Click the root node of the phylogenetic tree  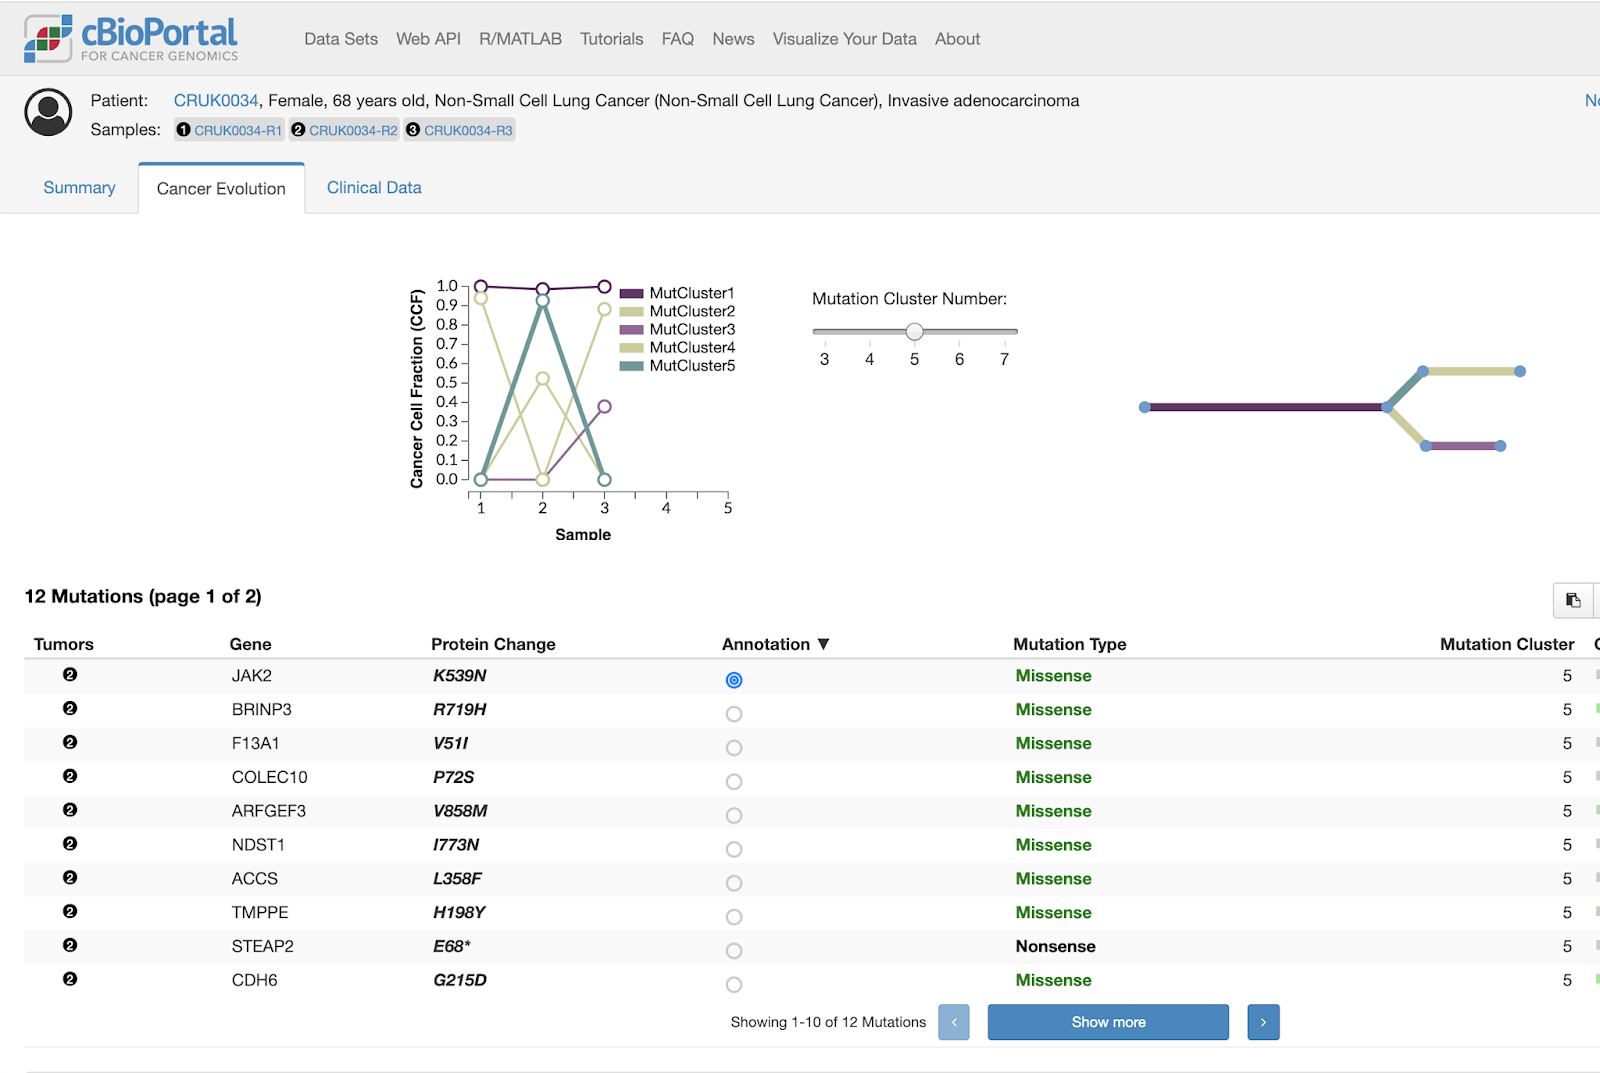pos(1144,407)
